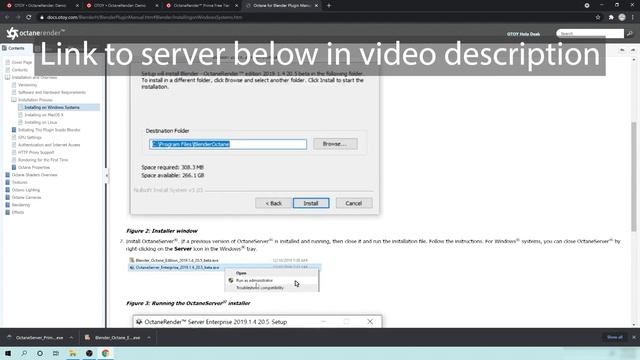Click the Cortana circle on the taskbar

point(40,353)
